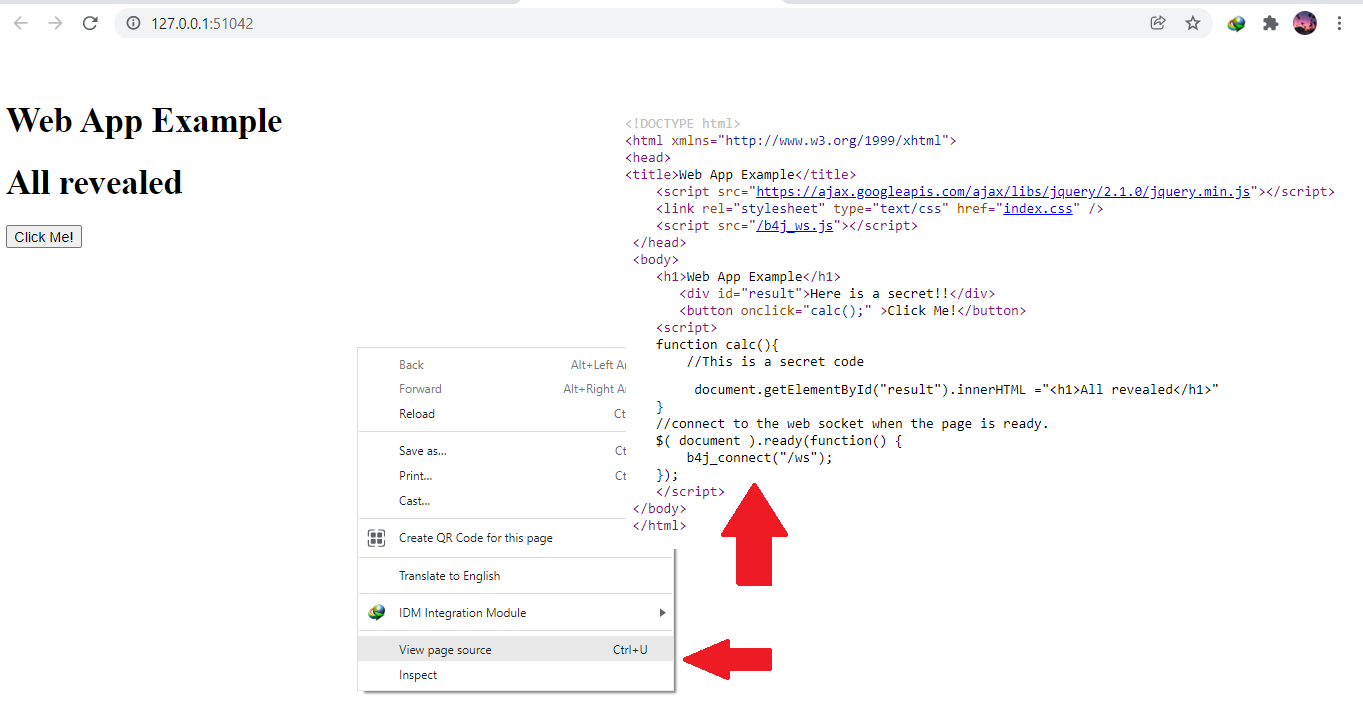Click the html xmlns source line
Screen dimensions: 1363x705
click(x=791, y=141)
